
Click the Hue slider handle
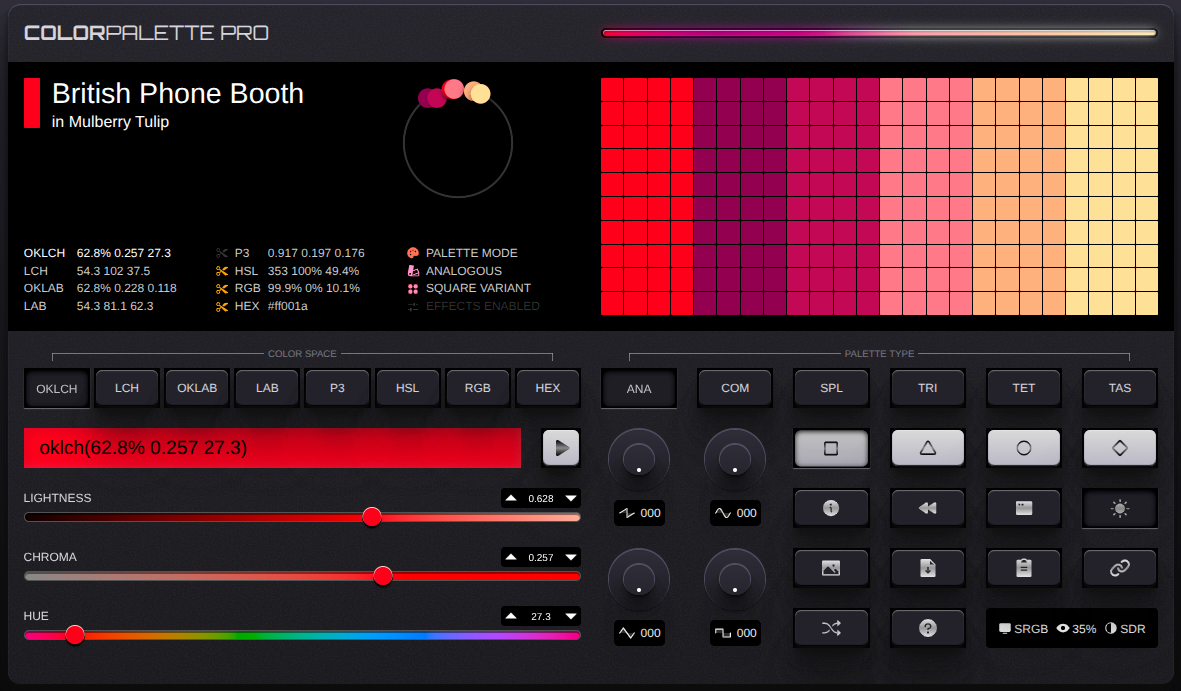75,634
